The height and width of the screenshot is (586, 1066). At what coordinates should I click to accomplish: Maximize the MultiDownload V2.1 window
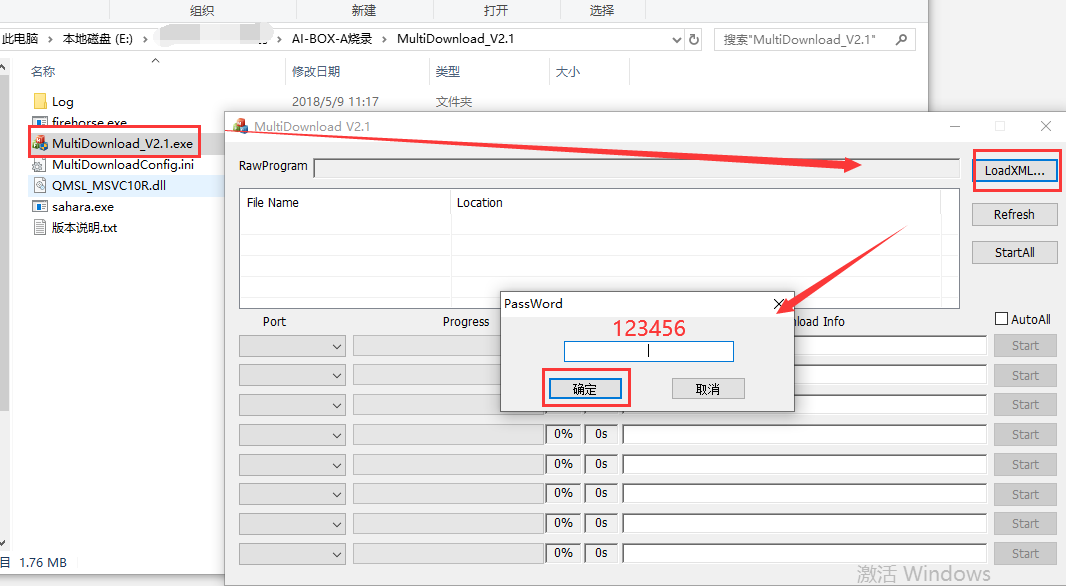[x=999, y=126]
